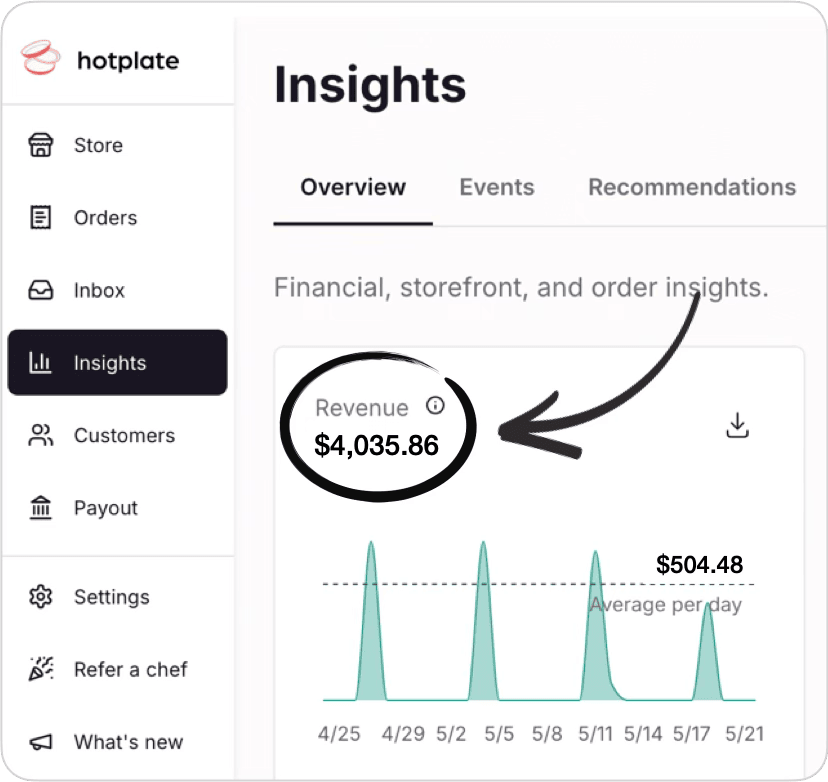828x782 pixels.
Task: Click the Customers people icon
Action: [x=40, y=436]
